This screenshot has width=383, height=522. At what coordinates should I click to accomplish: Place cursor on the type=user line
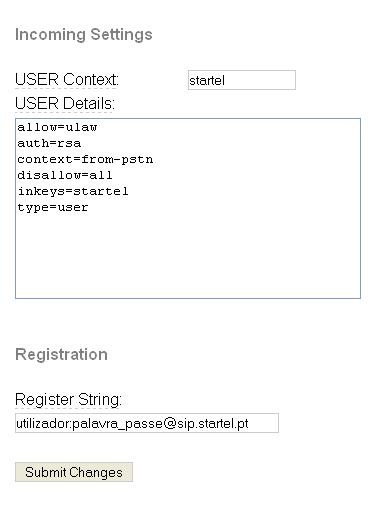(53, 207)
